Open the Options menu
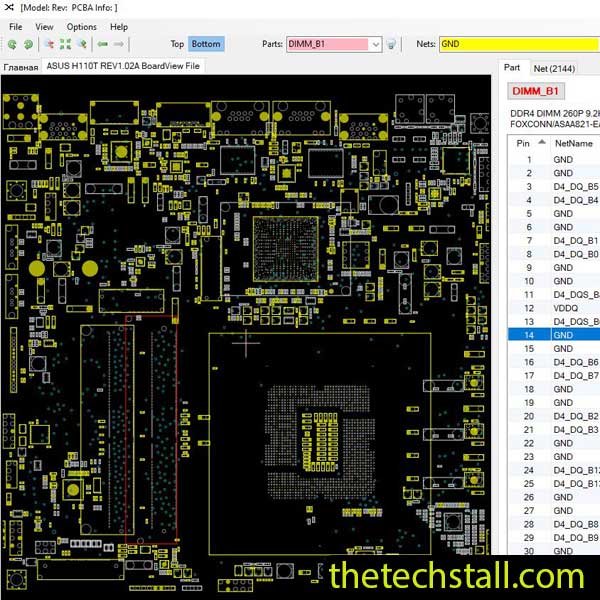The height and width of the screenshot is (600, 600). tap(82, 27)
